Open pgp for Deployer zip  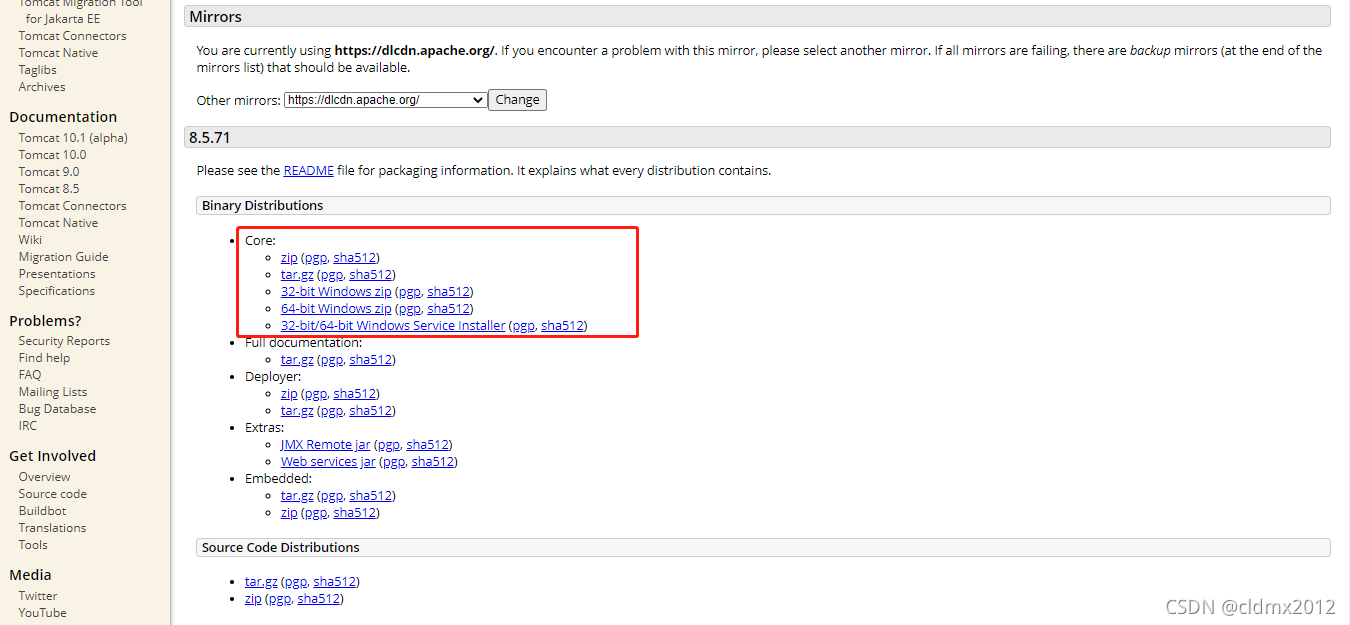[316, 394]
